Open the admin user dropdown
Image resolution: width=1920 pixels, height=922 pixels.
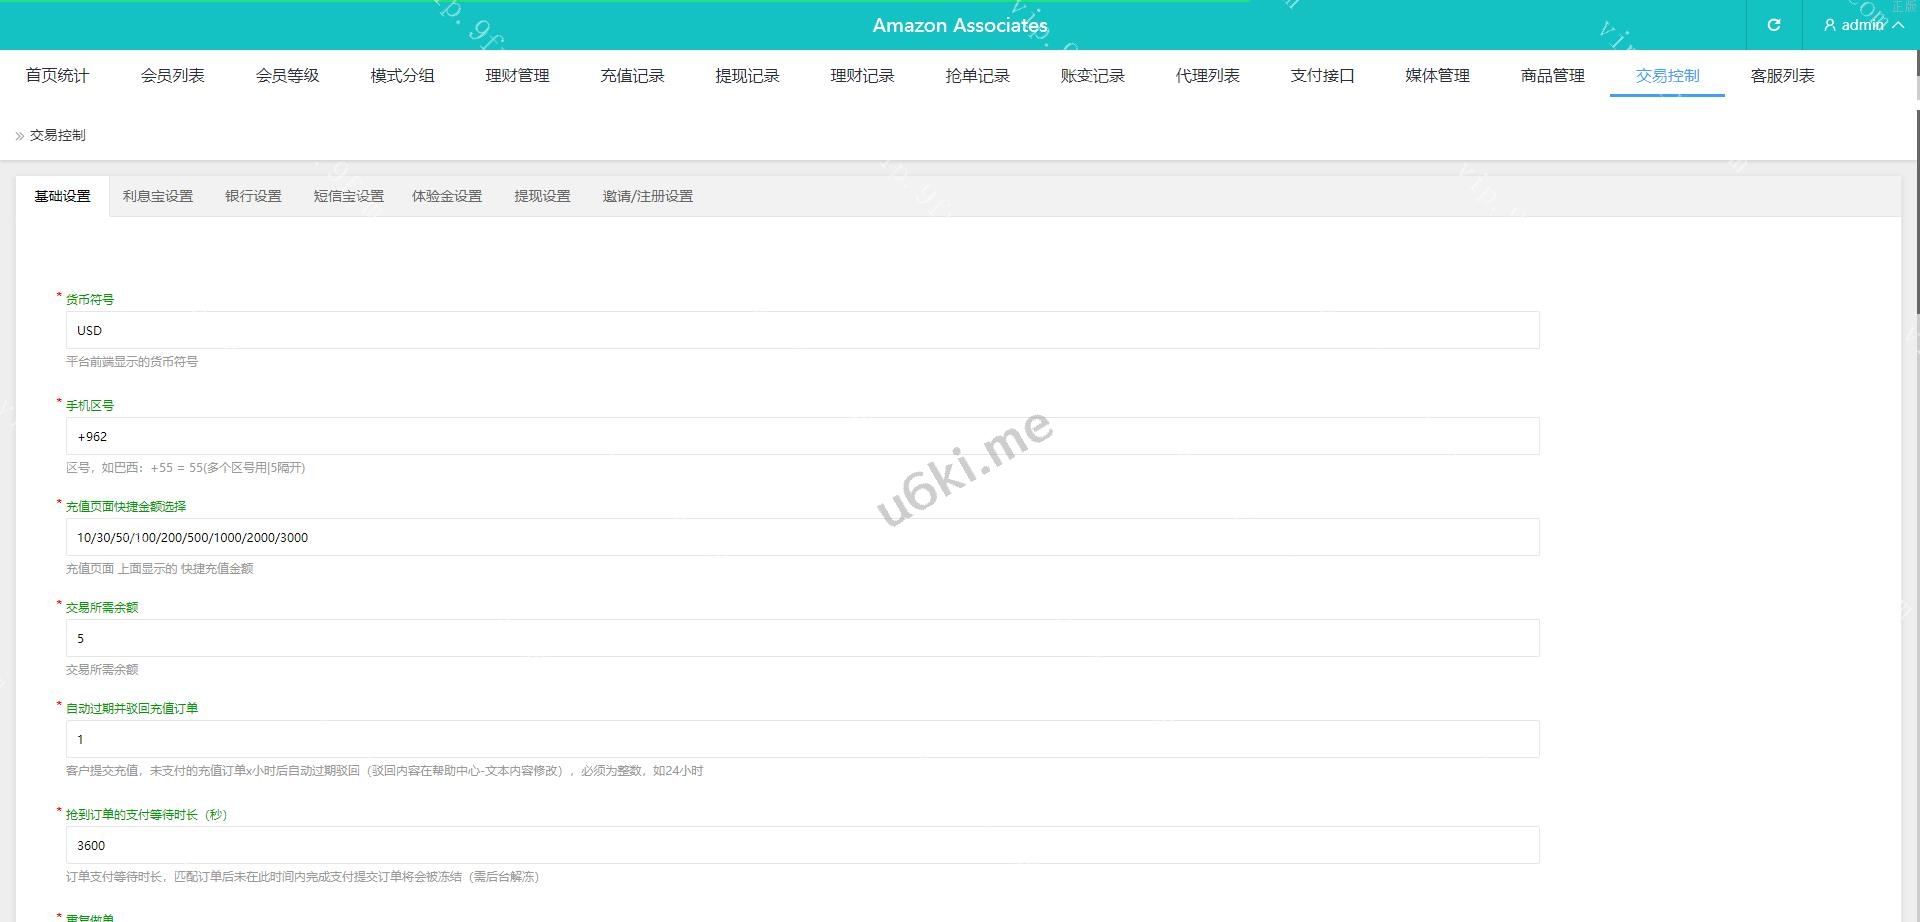click(x=1862, y=25)
